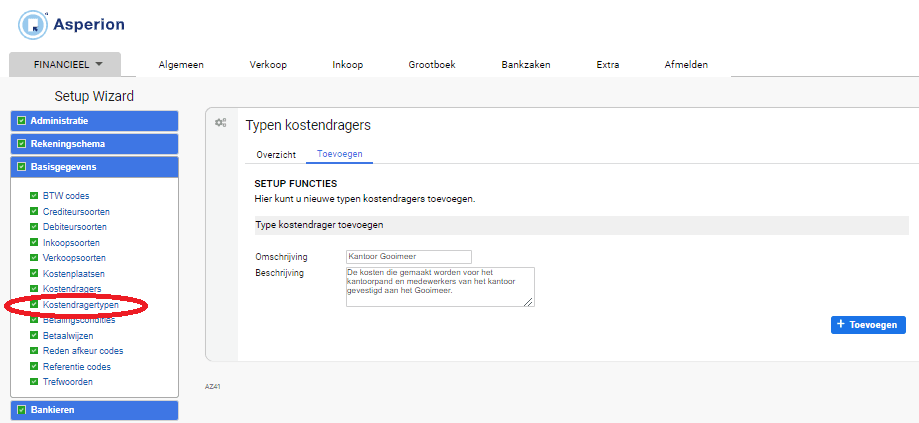The image size is (919, 423).
Task: Open the Inkoop menu
Action: coord(348,65)
